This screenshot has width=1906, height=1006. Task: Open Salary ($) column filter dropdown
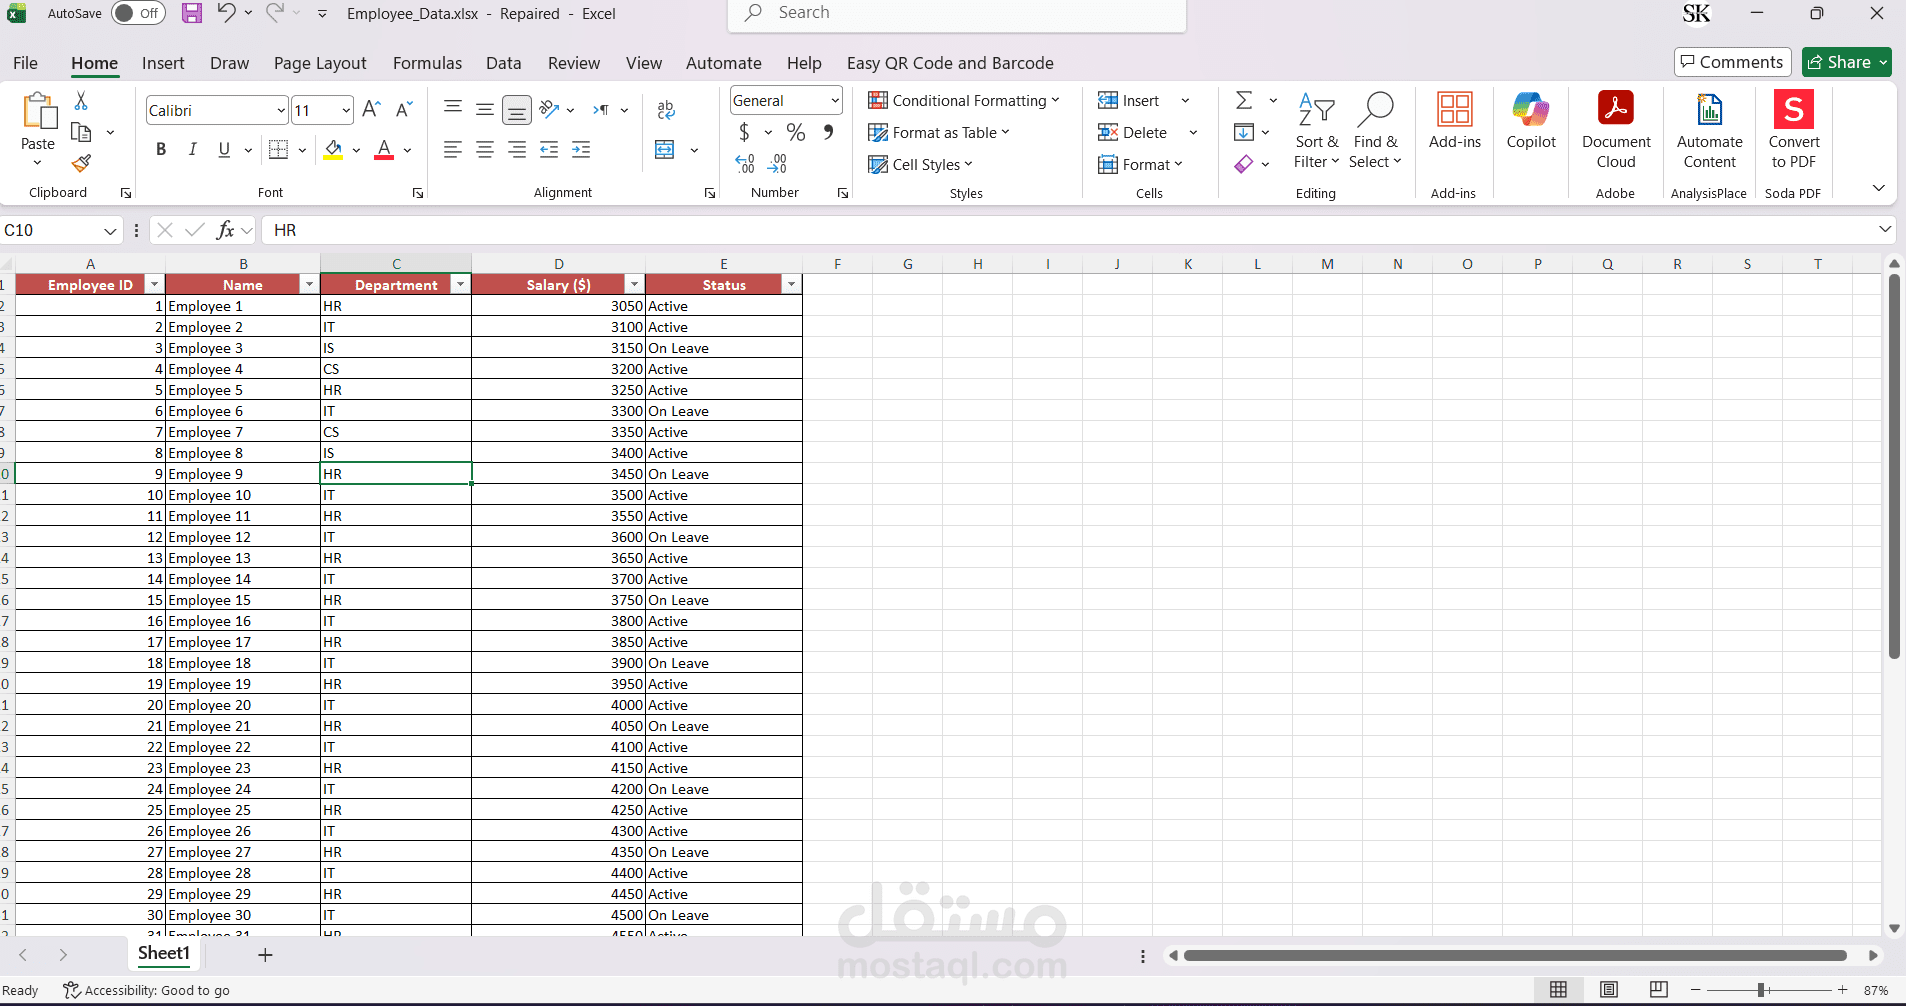tap(634, 285)
